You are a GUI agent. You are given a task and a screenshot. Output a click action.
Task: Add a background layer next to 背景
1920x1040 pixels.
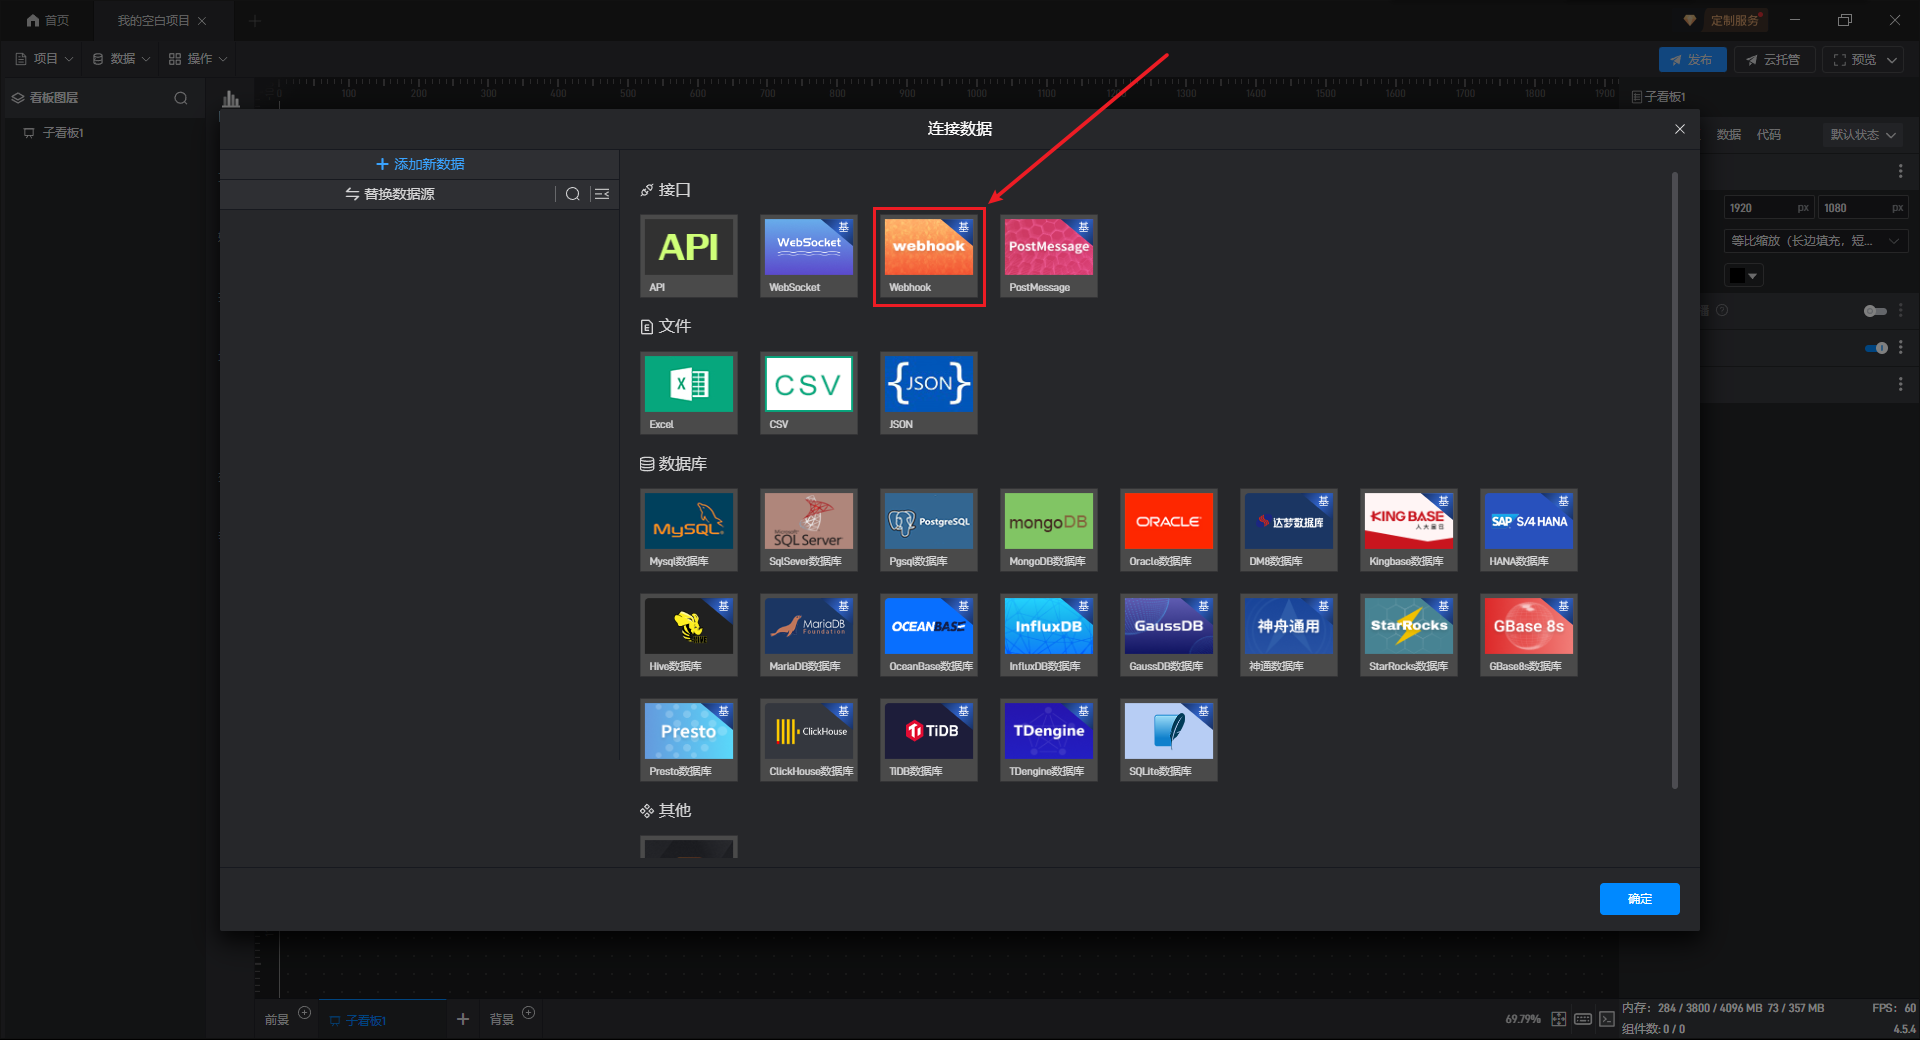click(529, 1013)
